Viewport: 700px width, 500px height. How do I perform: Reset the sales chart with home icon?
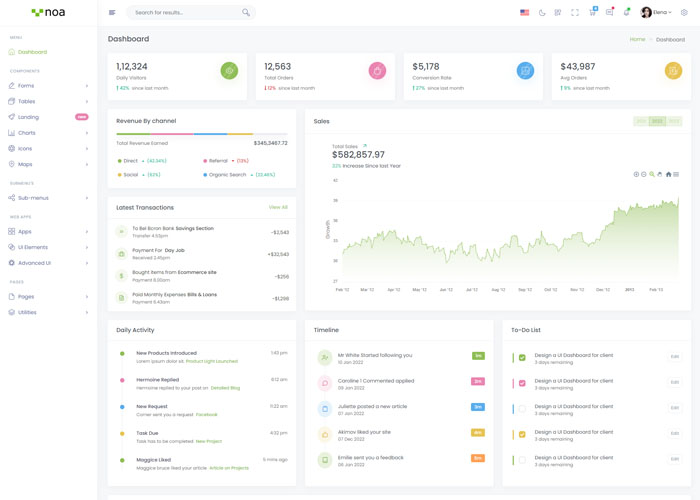click(668, 174)
